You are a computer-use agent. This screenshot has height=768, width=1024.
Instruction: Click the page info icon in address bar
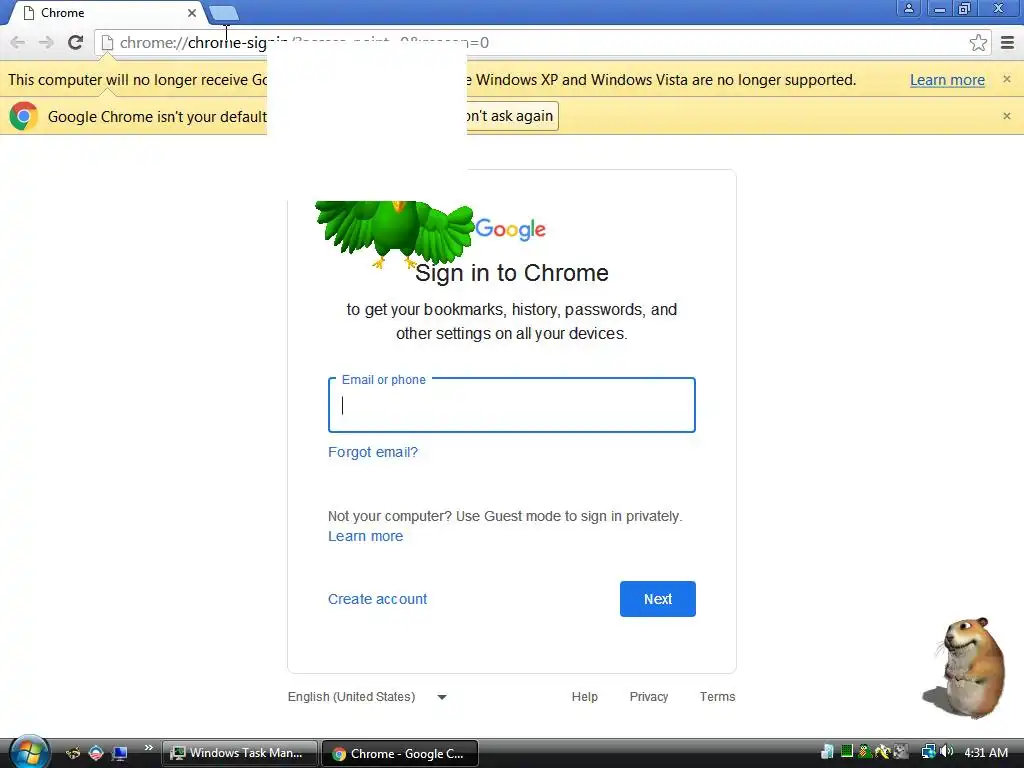(x=108, y=42)
